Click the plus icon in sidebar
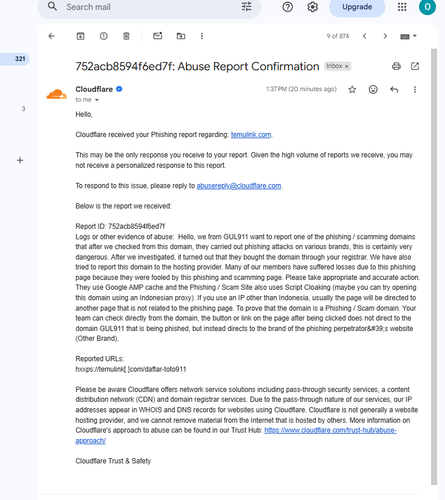 tap(20, 160)
